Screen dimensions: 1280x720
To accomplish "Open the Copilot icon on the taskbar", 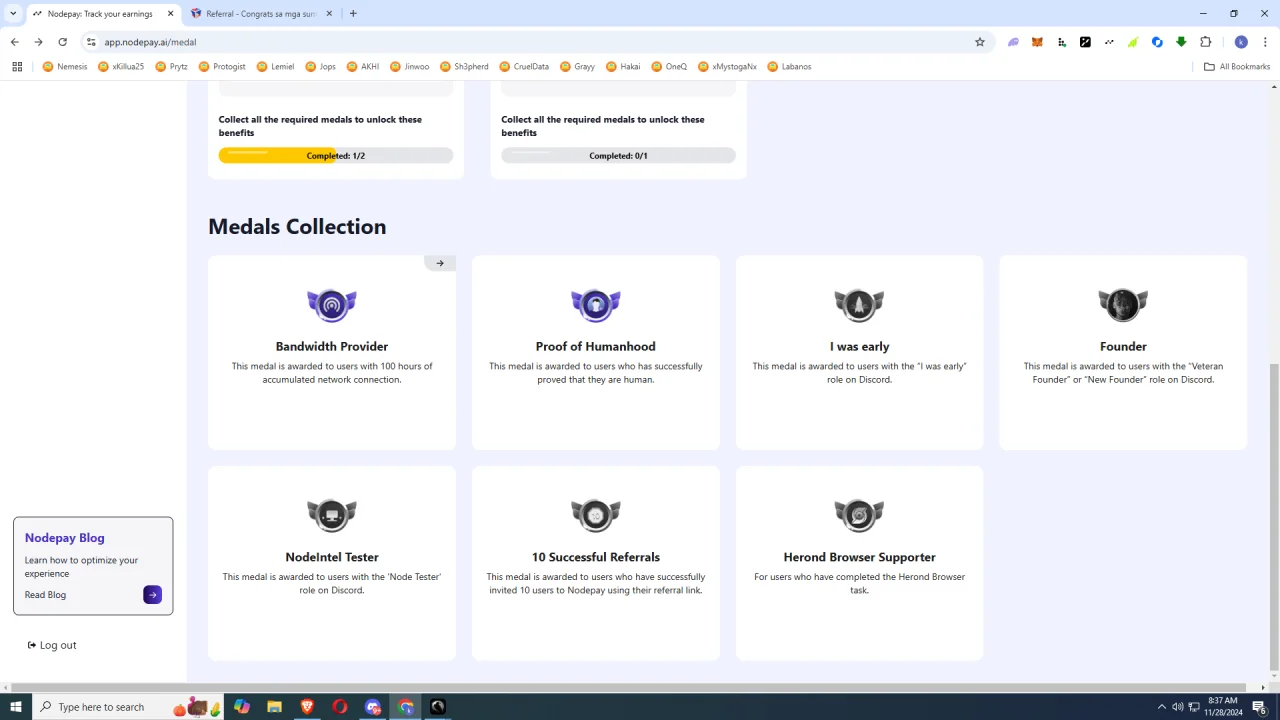I will point(242,707).
